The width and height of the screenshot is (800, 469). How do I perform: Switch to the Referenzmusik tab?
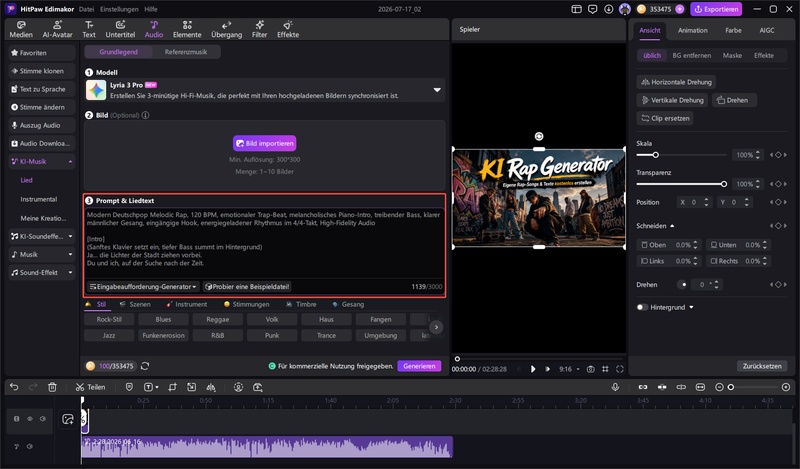186,52
